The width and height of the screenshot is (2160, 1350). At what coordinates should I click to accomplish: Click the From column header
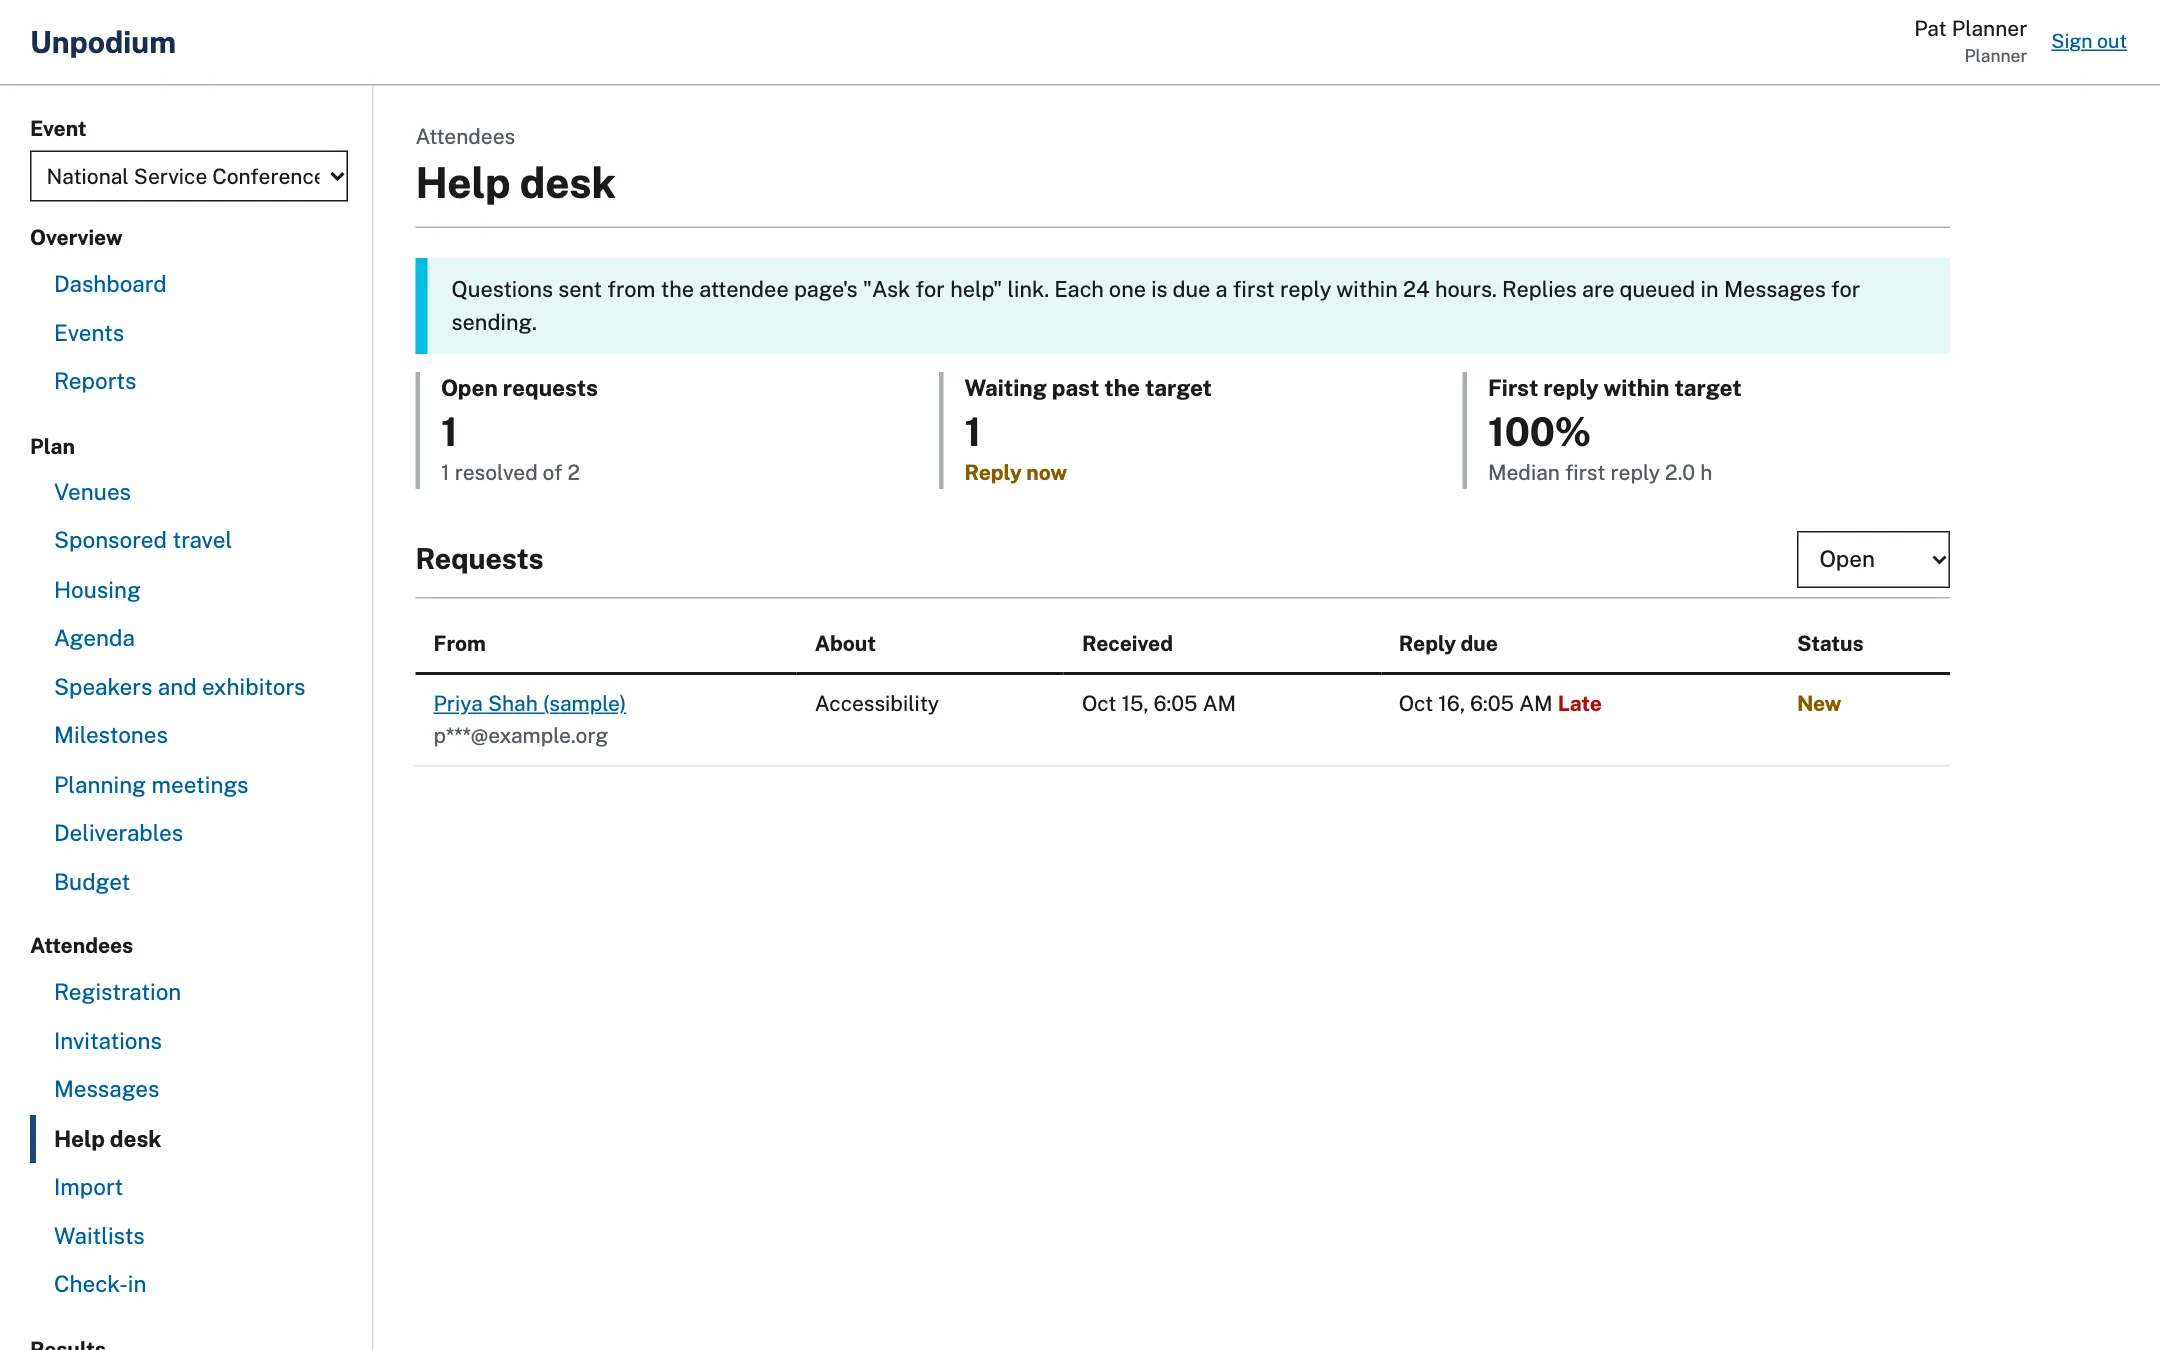(459, 643)
